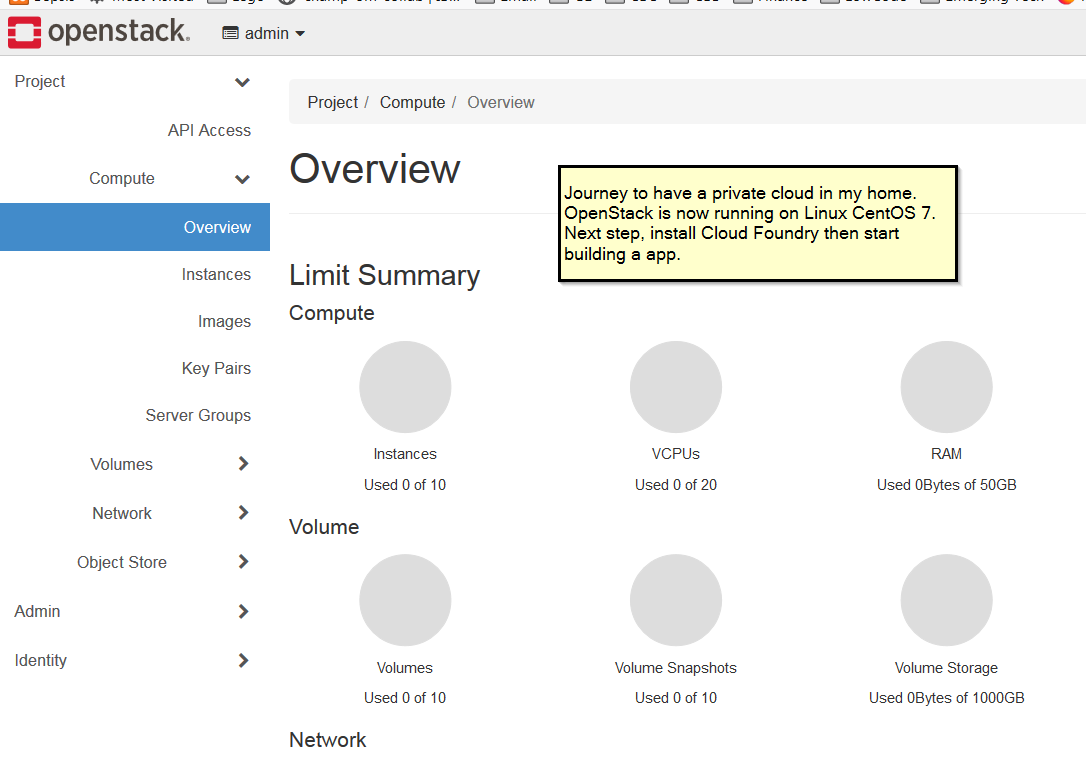Collapse the Project section chevron

[242, 82]
